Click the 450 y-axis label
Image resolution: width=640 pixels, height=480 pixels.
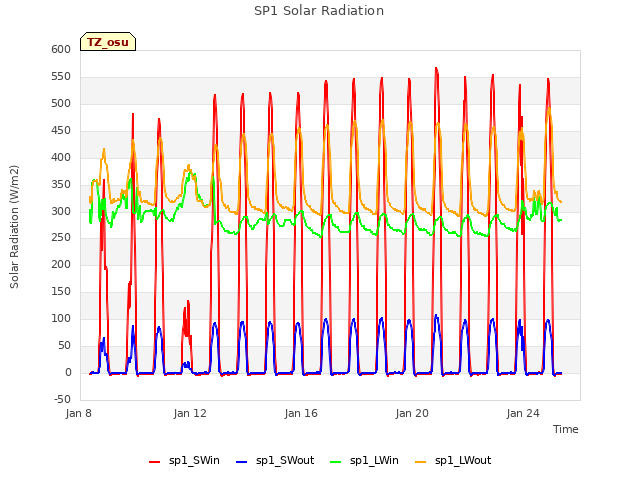point(61,130)
